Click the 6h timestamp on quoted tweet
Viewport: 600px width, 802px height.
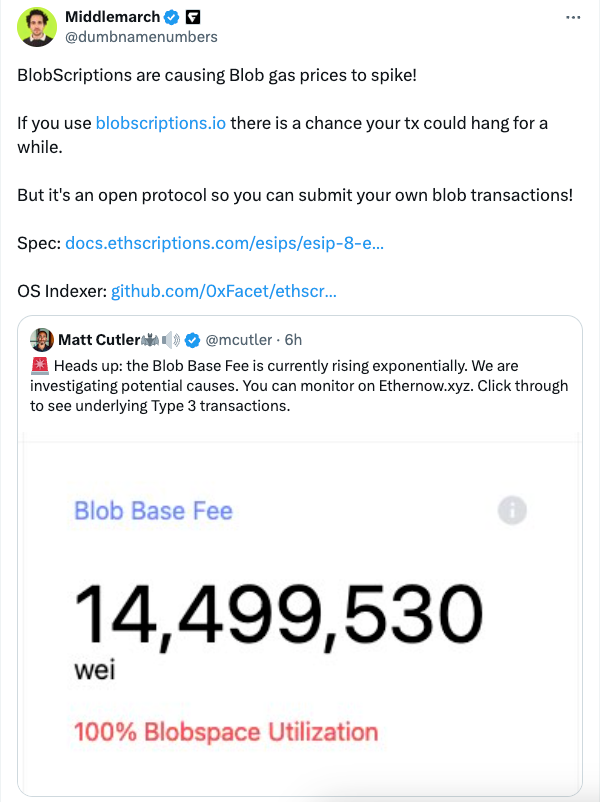click(x=293, y=340)
